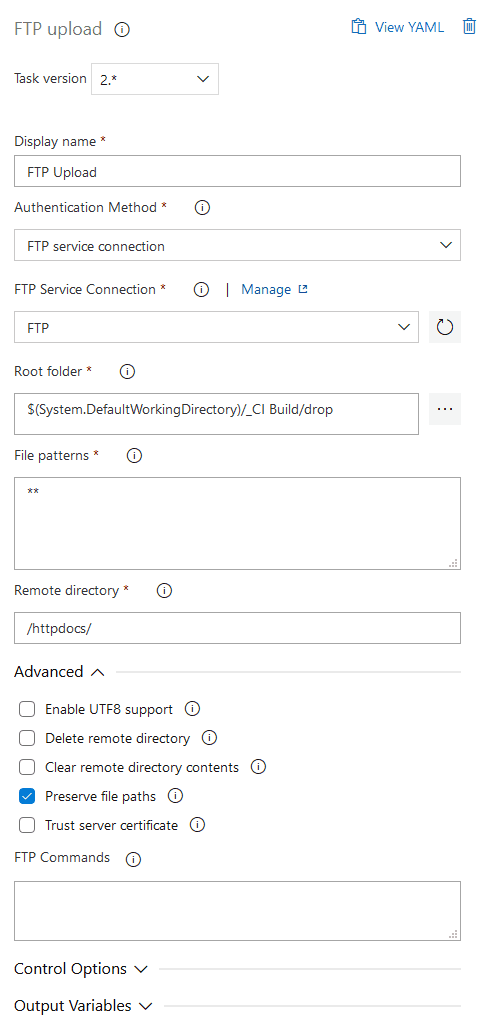Click the trash icon to remove task
This screenshot has height=1033, width=486.
tap(469, 27)
